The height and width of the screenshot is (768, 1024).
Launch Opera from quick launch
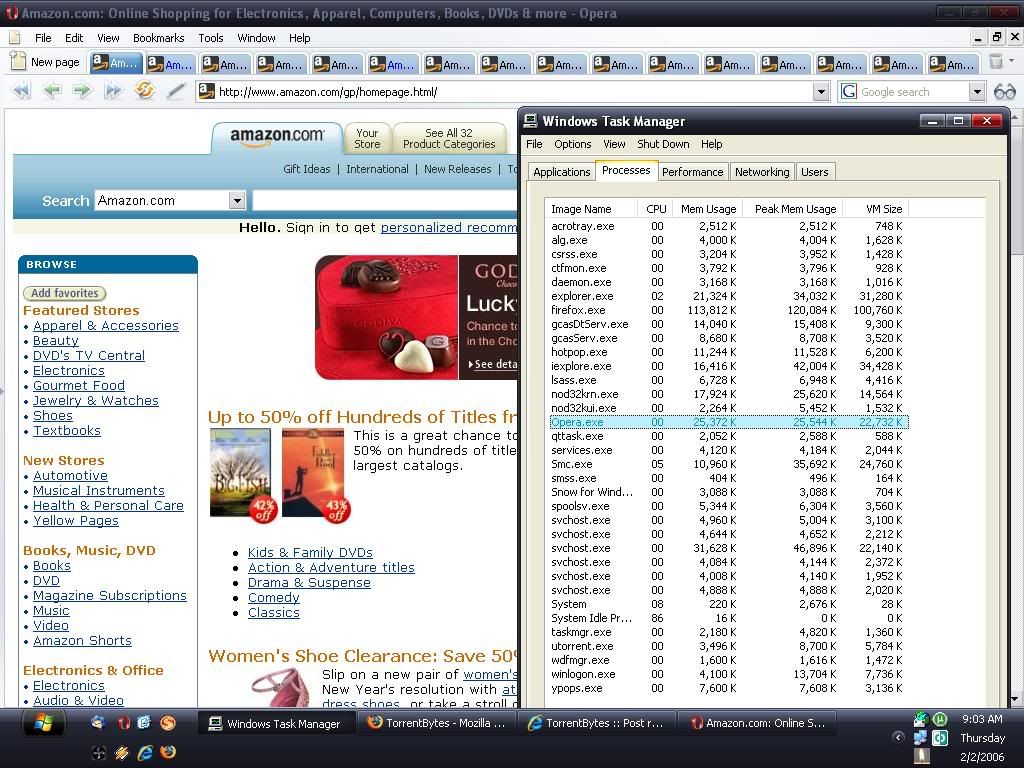point(124,722)
